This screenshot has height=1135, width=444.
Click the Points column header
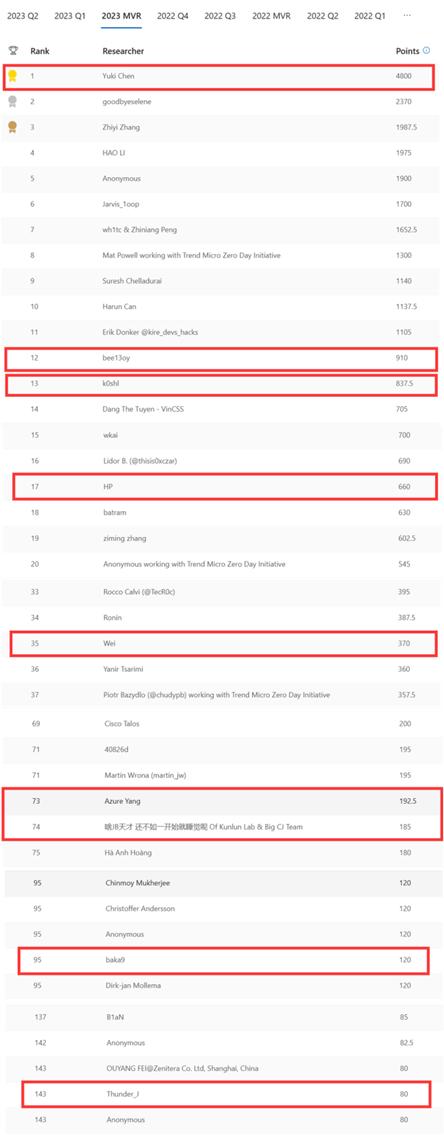pyautogui.click(x=407, y=51)
